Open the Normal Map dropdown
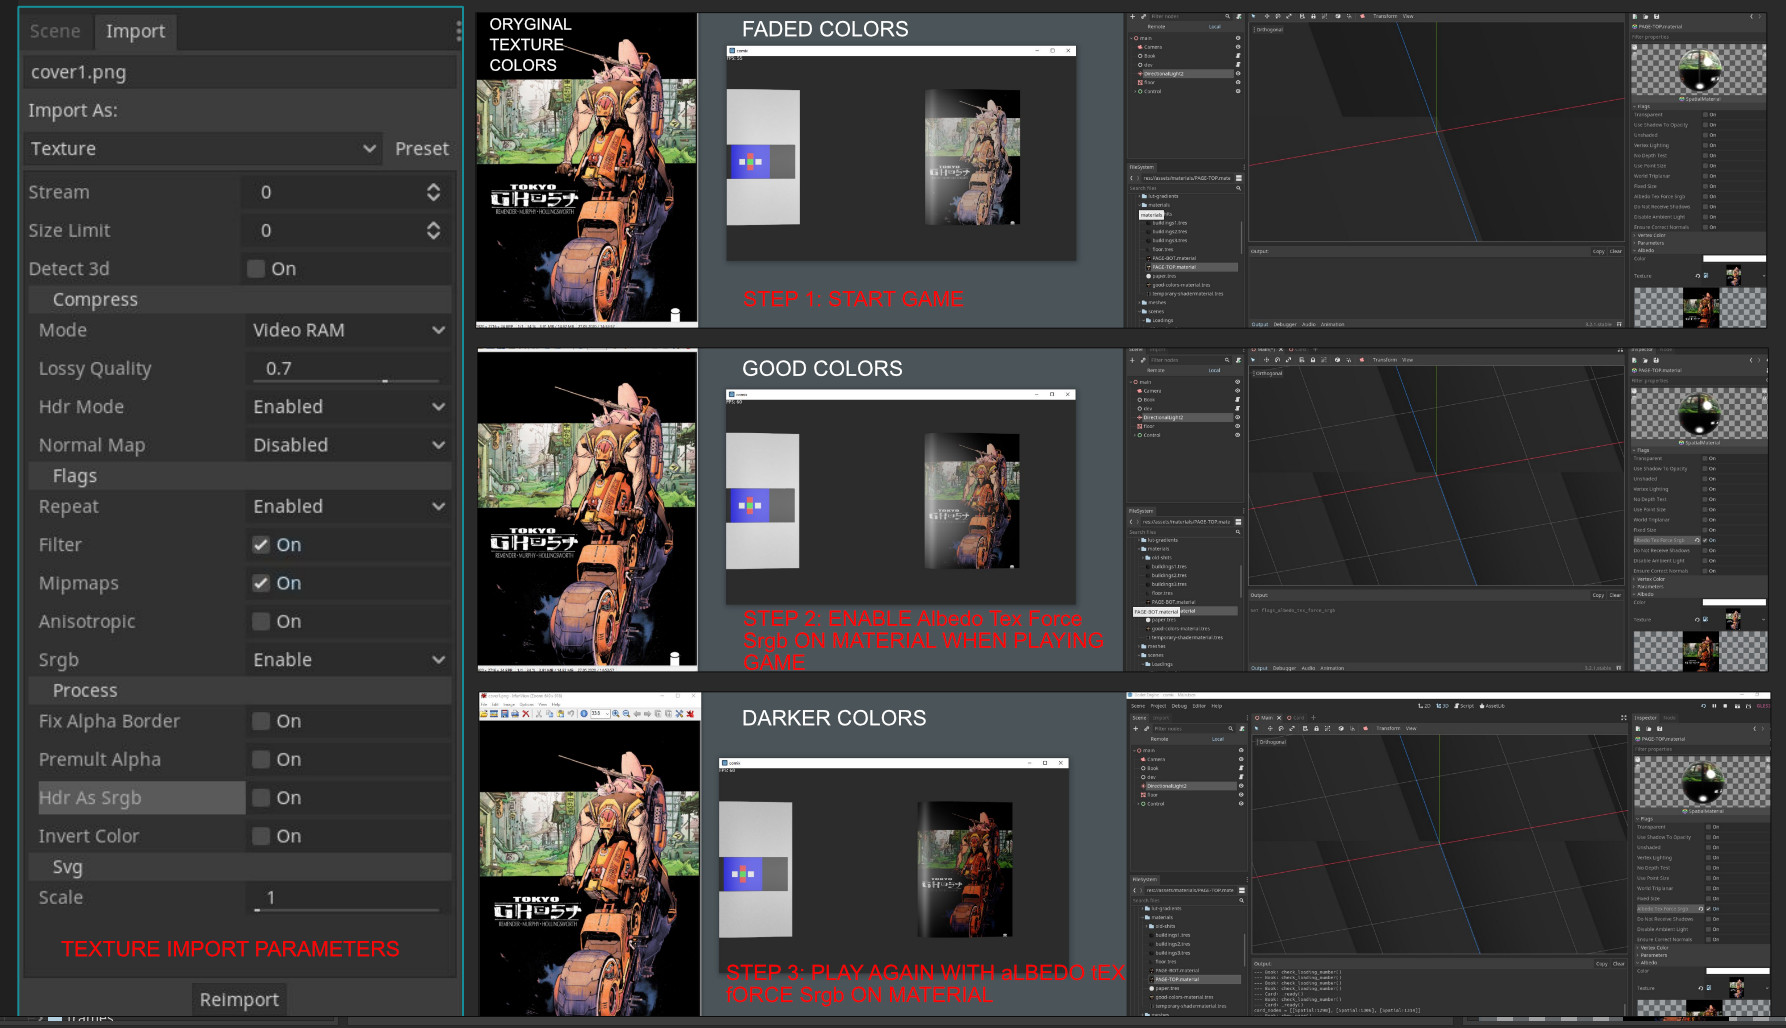The image size is (1786, 1028). (348, 445)
